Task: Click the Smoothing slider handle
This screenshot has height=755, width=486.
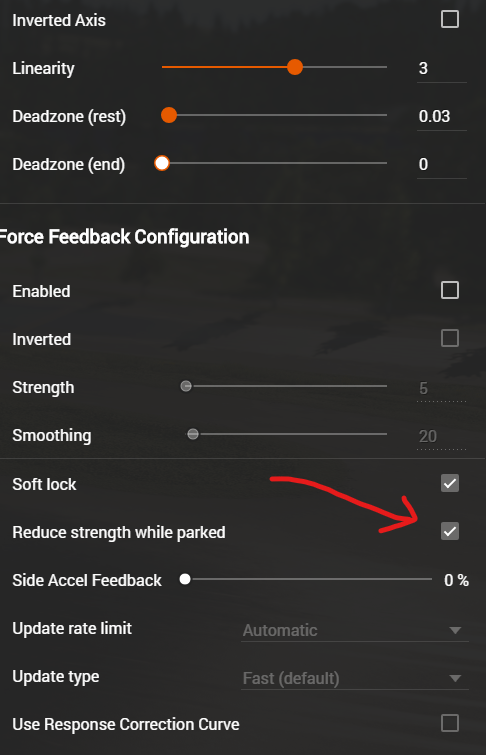Action: click(x=193, y=434)
